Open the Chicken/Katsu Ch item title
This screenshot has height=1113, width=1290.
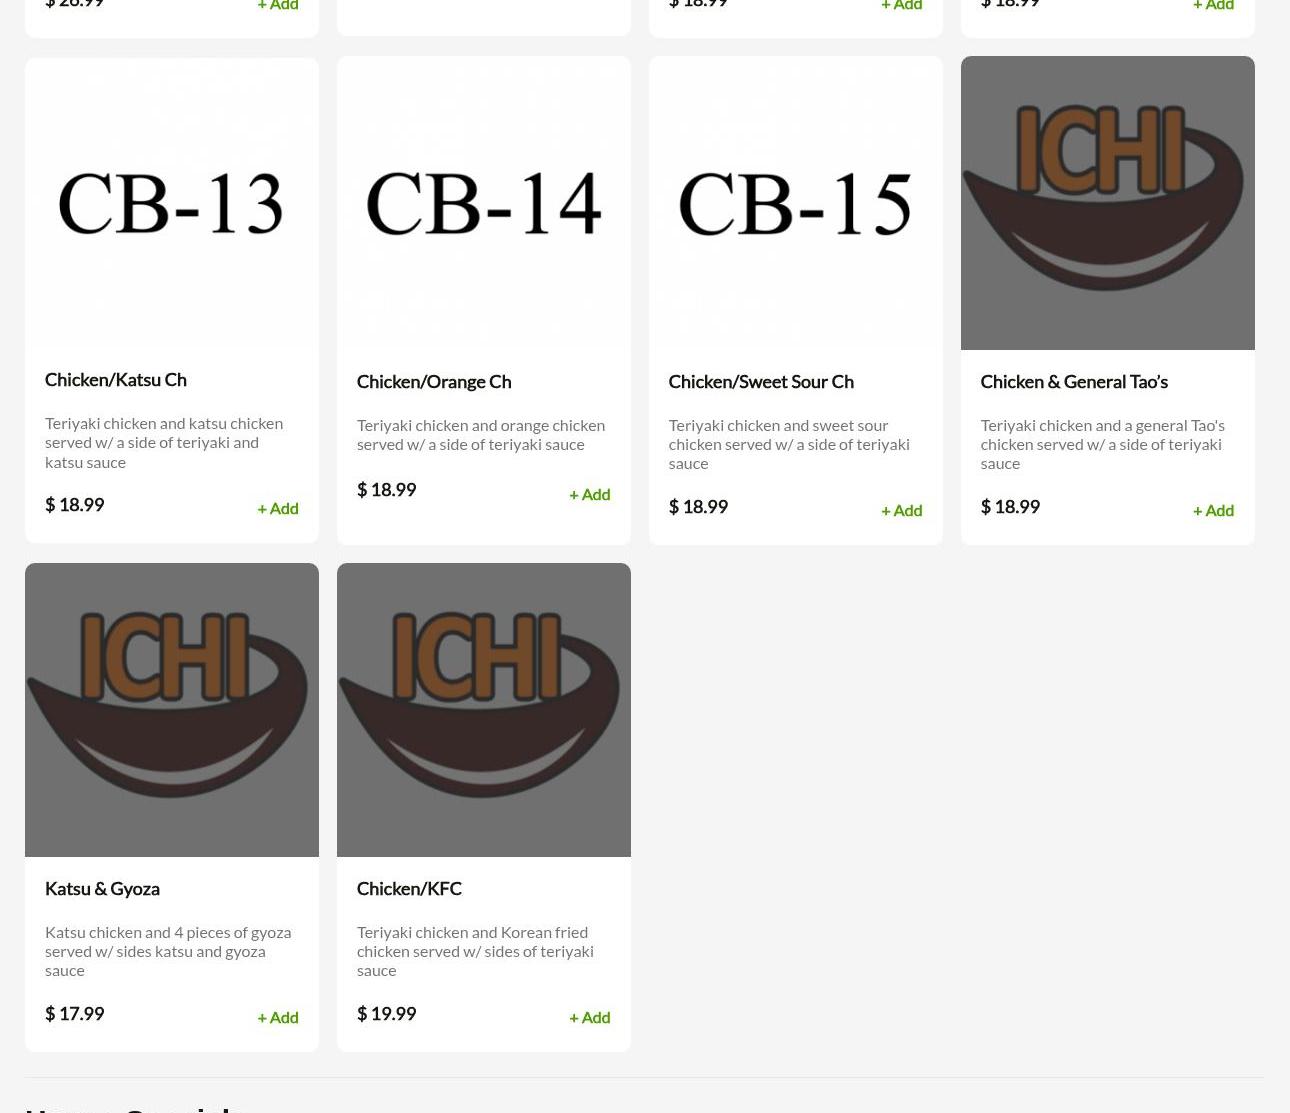click(x=116, y=380)
